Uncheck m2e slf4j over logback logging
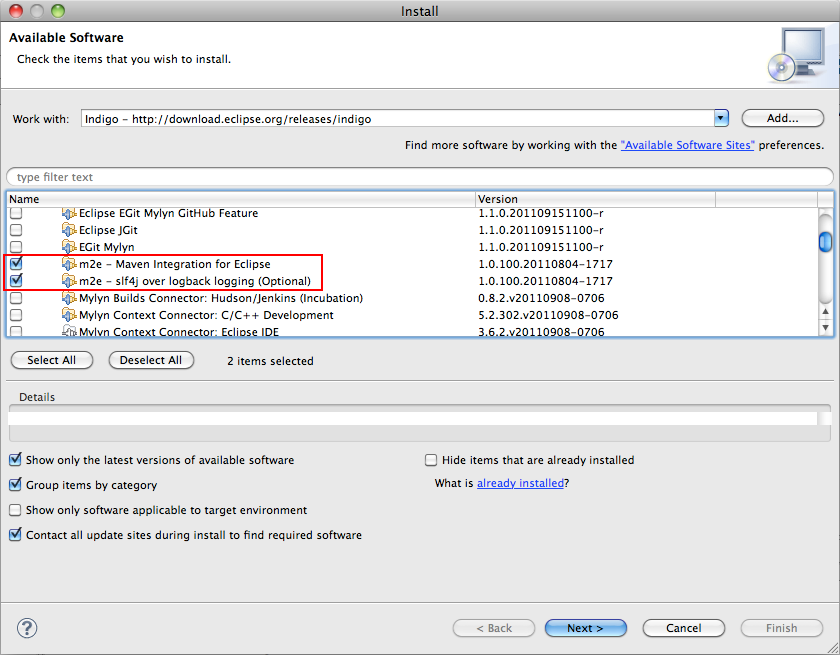The image size is (840, 655). tap(16, 281)
